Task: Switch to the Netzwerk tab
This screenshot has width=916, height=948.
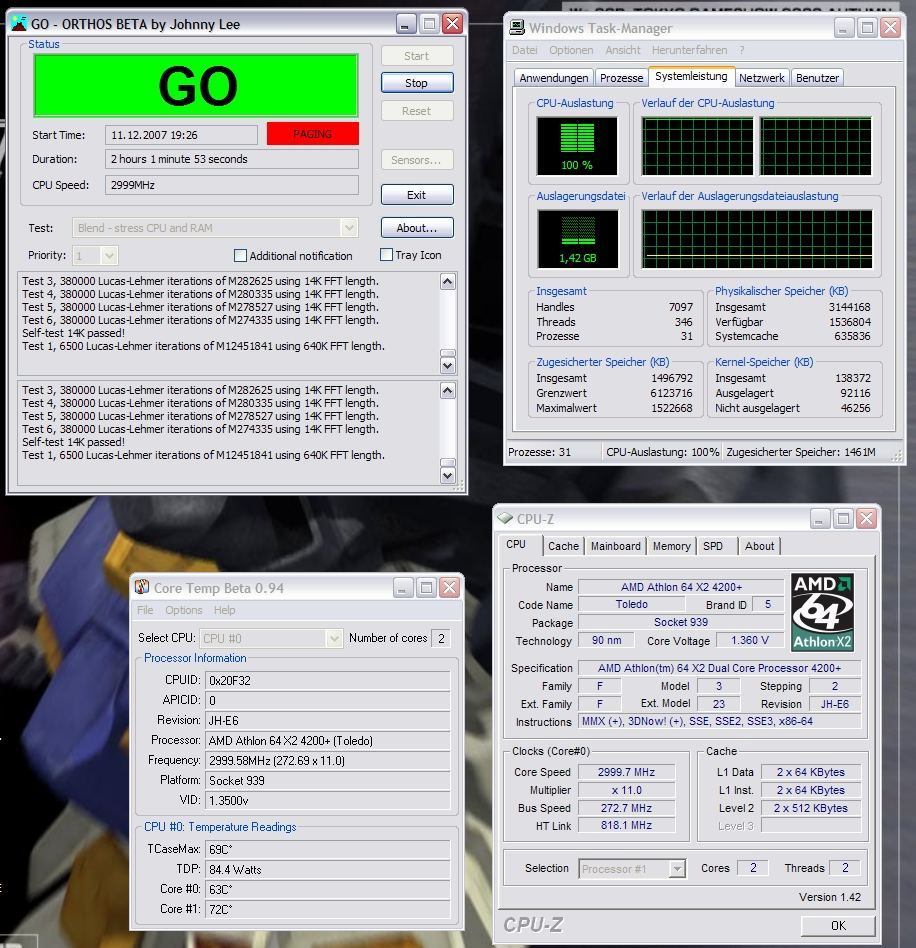Action: 761,78
